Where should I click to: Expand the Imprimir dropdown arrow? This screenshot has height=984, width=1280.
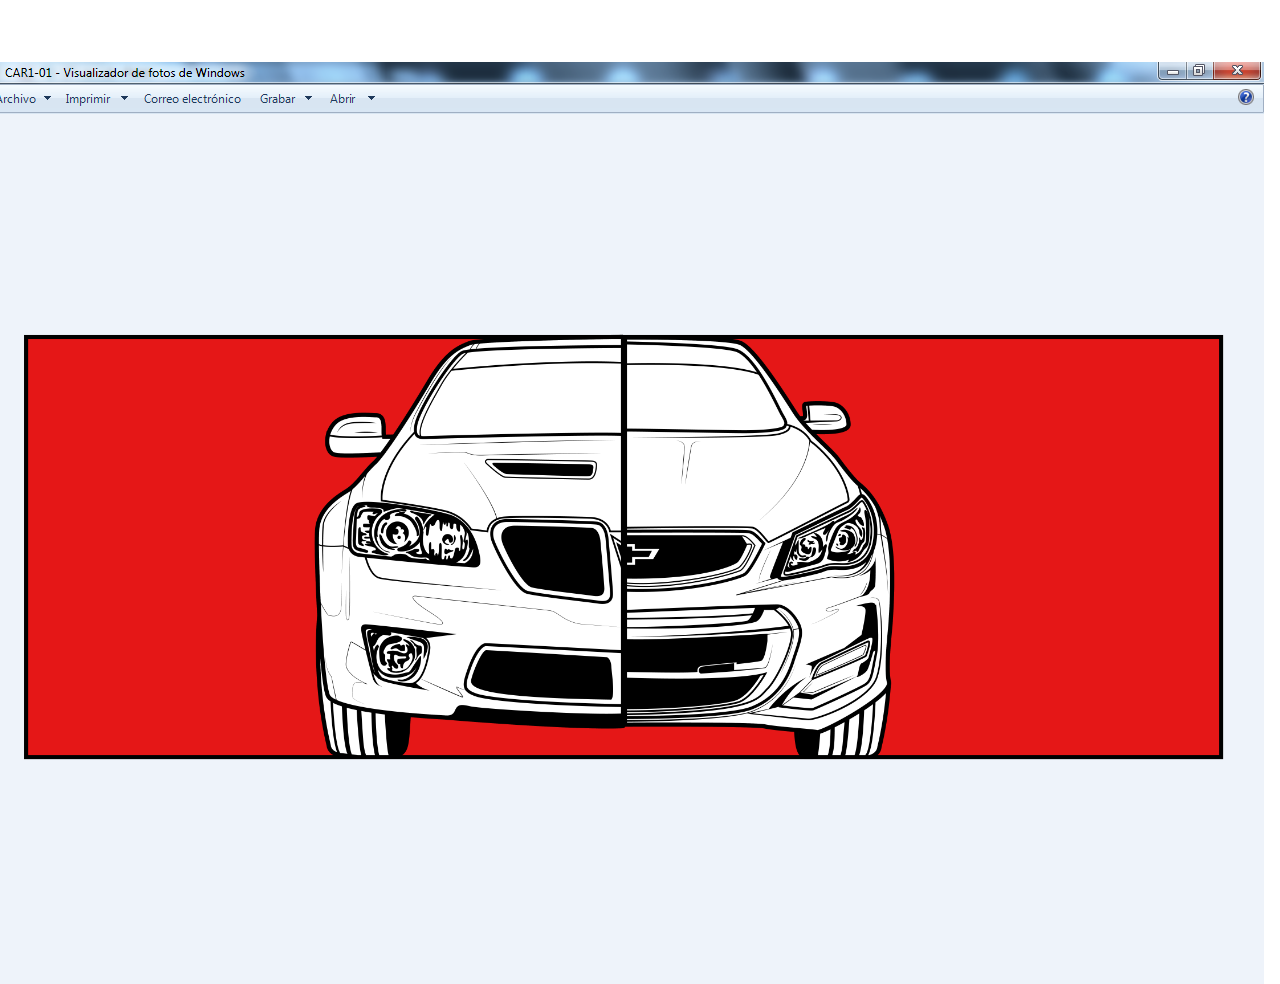124,98
